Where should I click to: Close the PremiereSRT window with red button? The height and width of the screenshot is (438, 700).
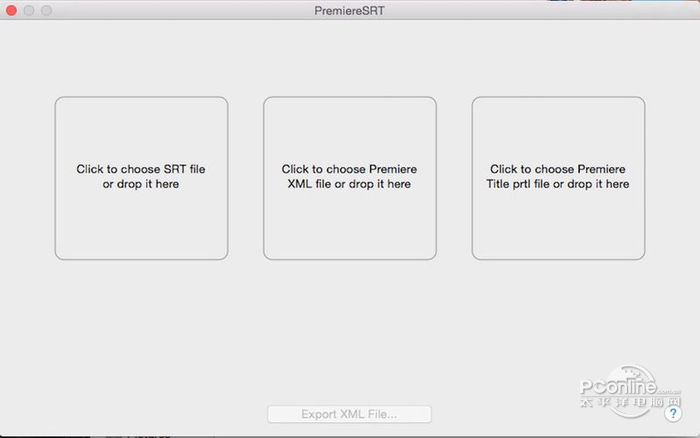pyautogui.click(x=12, y=10)
